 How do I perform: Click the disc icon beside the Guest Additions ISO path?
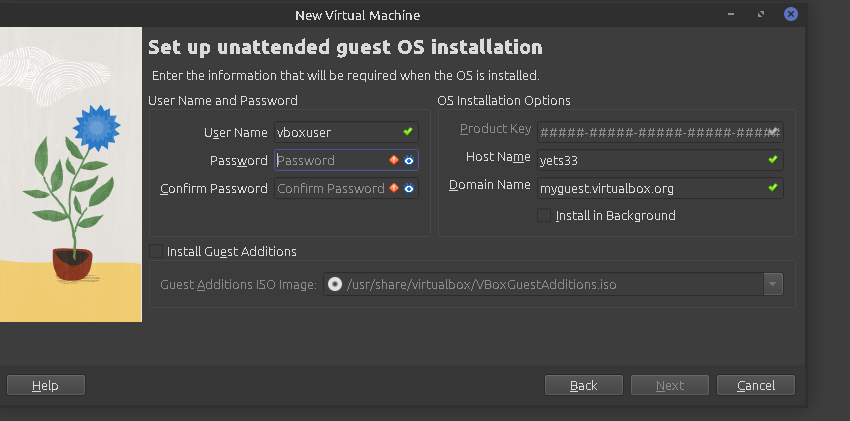pos(335,285)
